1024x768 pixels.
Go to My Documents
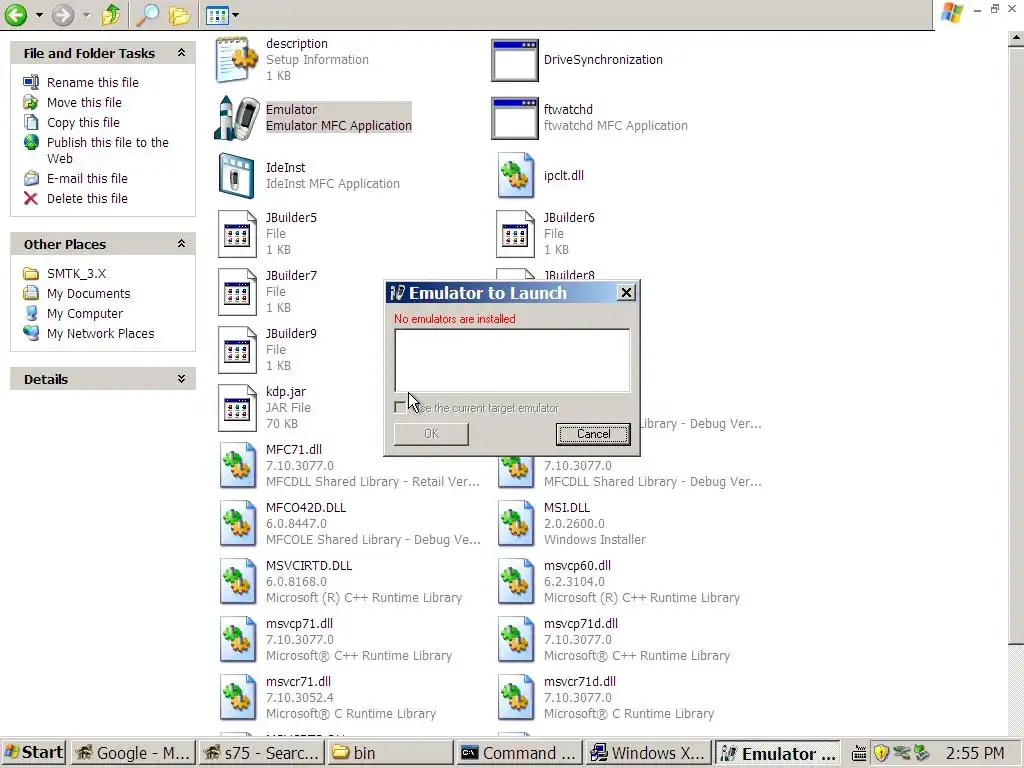88,294
